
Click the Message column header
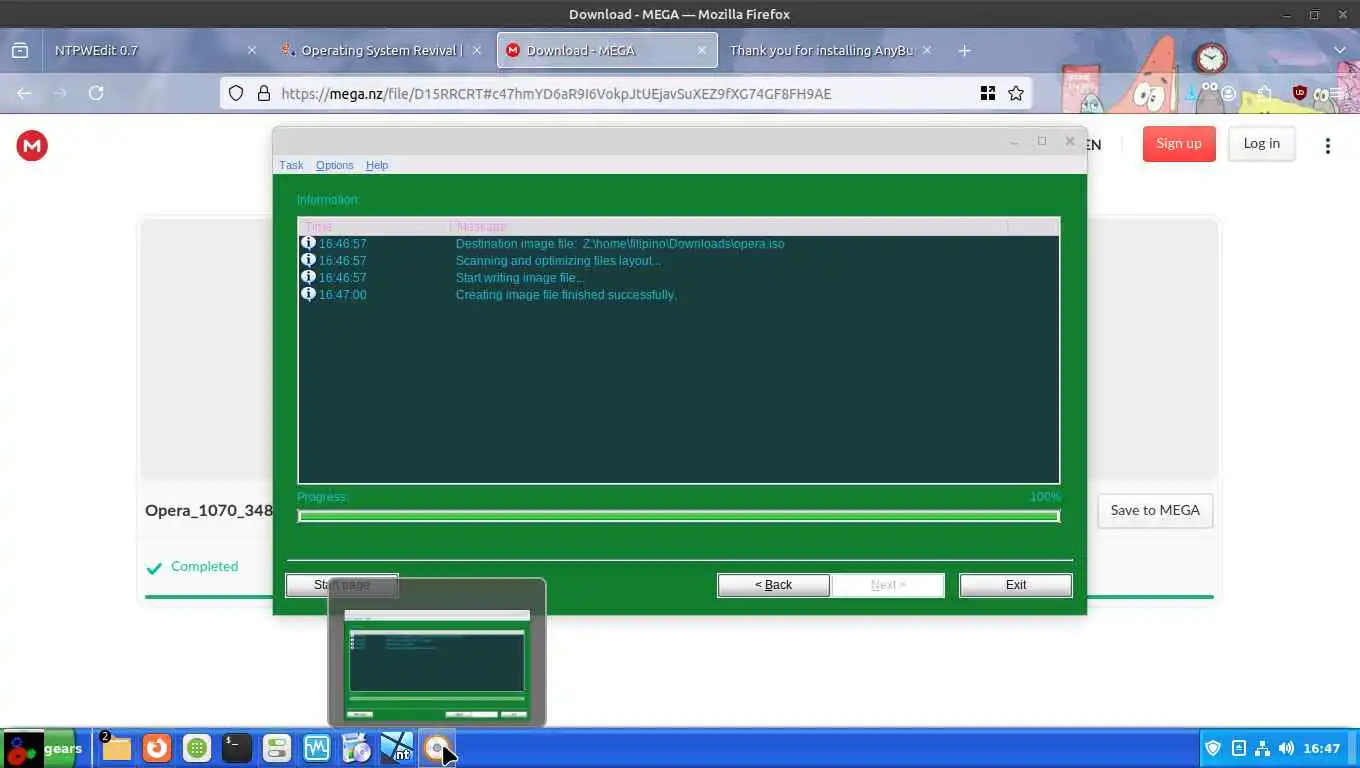(729, 227)
